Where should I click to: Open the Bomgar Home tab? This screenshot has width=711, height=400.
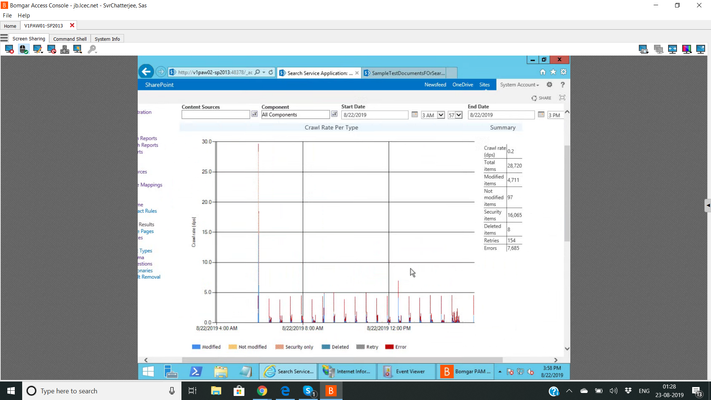[x=10, y=26]
